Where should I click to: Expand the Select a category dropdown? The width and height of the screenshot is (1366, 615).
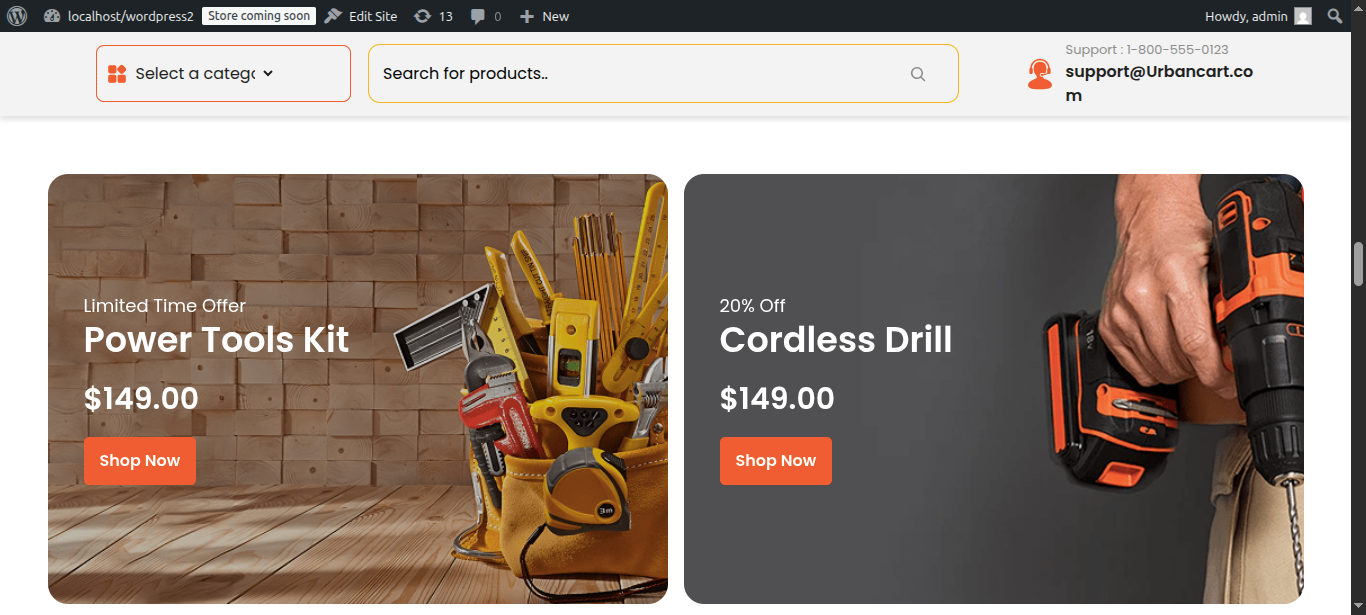pyautogui.click(x=223, y=73)
